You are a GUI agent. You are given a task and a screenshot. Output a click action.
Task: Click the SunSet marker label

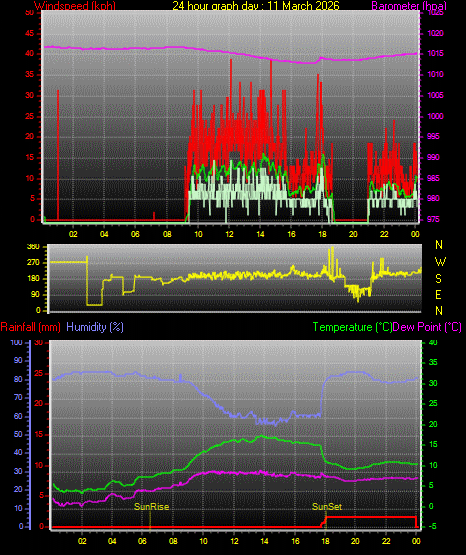[x=327, y=507]
